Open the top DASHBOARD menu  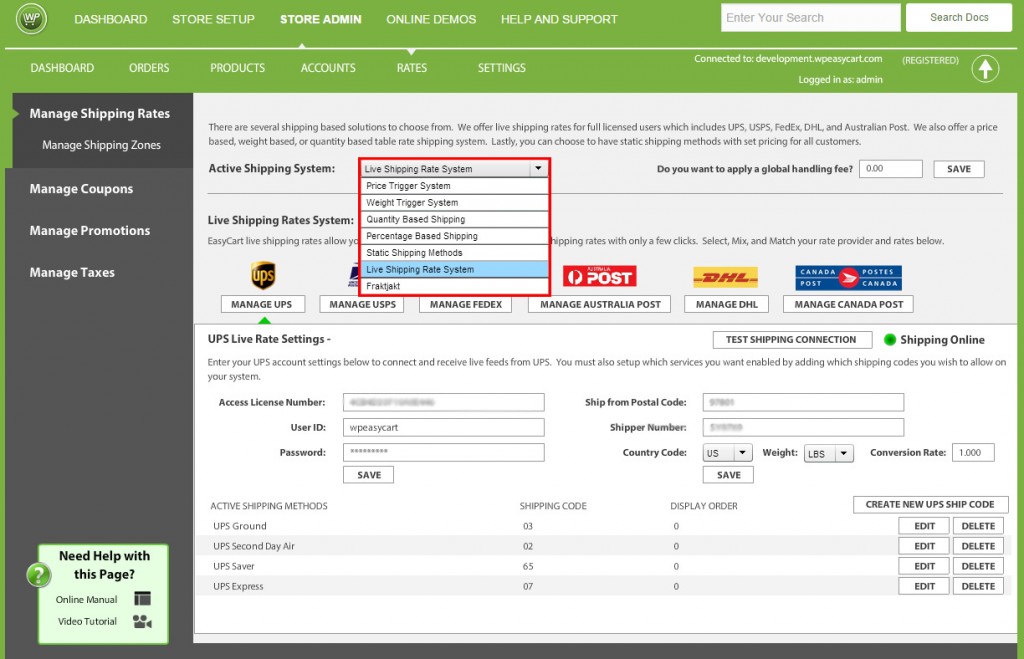click(x=110, y=19)
